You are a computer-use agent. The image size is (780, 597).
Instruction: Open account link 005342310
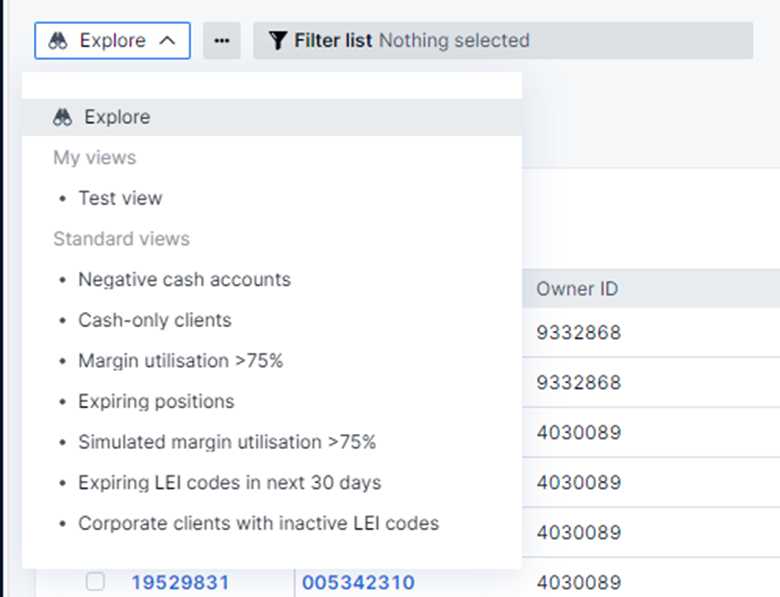(358, 582)
